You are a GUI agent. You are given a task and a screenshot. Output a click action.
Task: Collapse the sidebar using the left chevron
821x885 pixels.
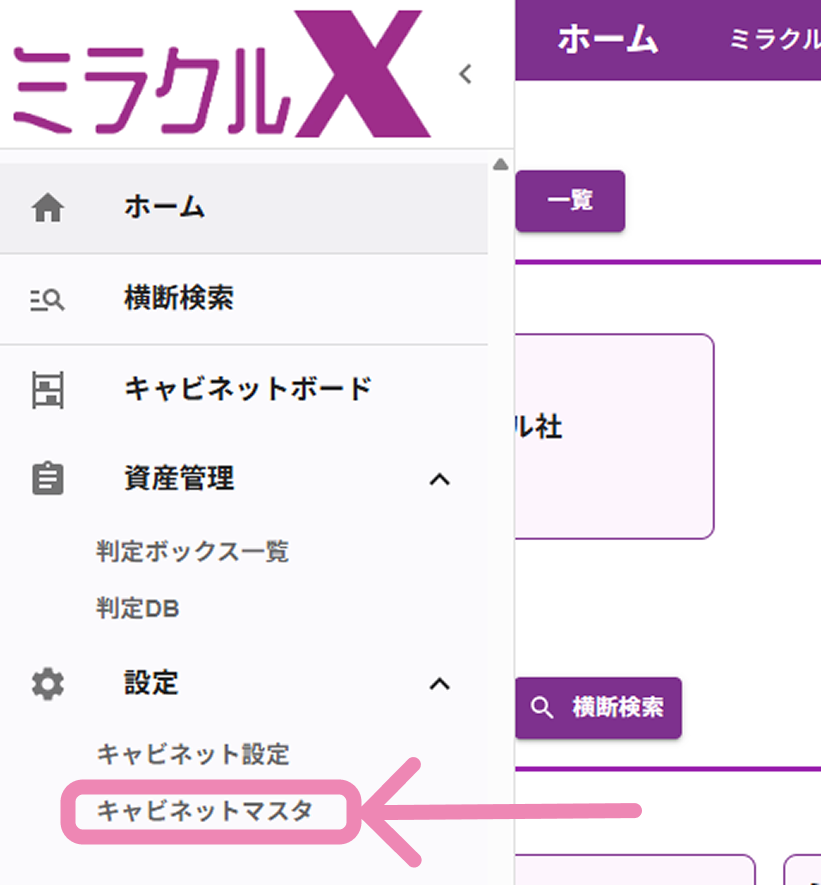(x=464, y=73)
